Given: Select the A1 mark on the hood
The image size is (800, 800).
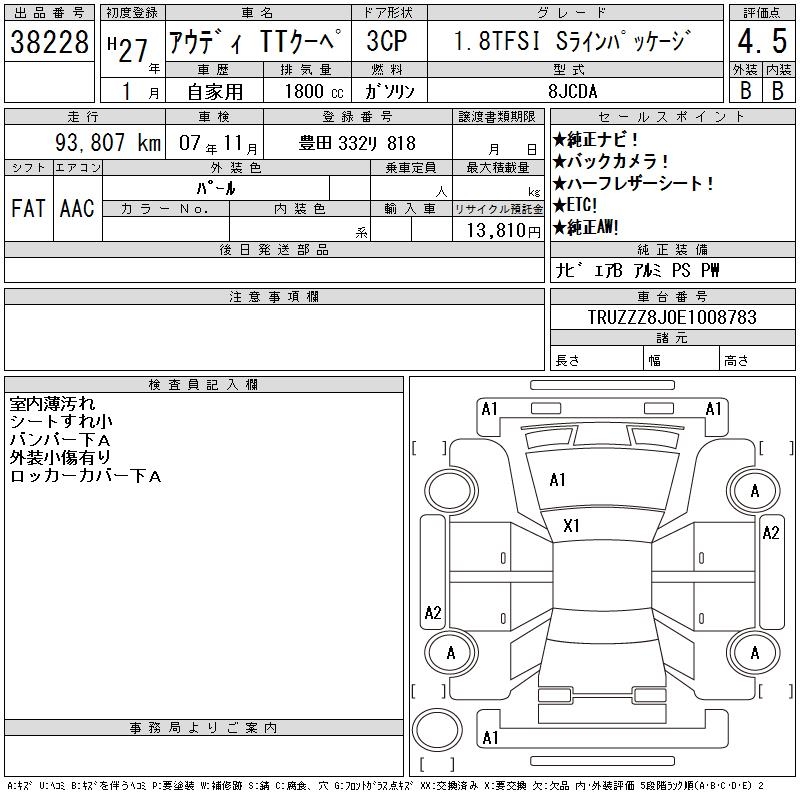Looking at the screenshot, I should pyautogui.click(x=557, y=480).
